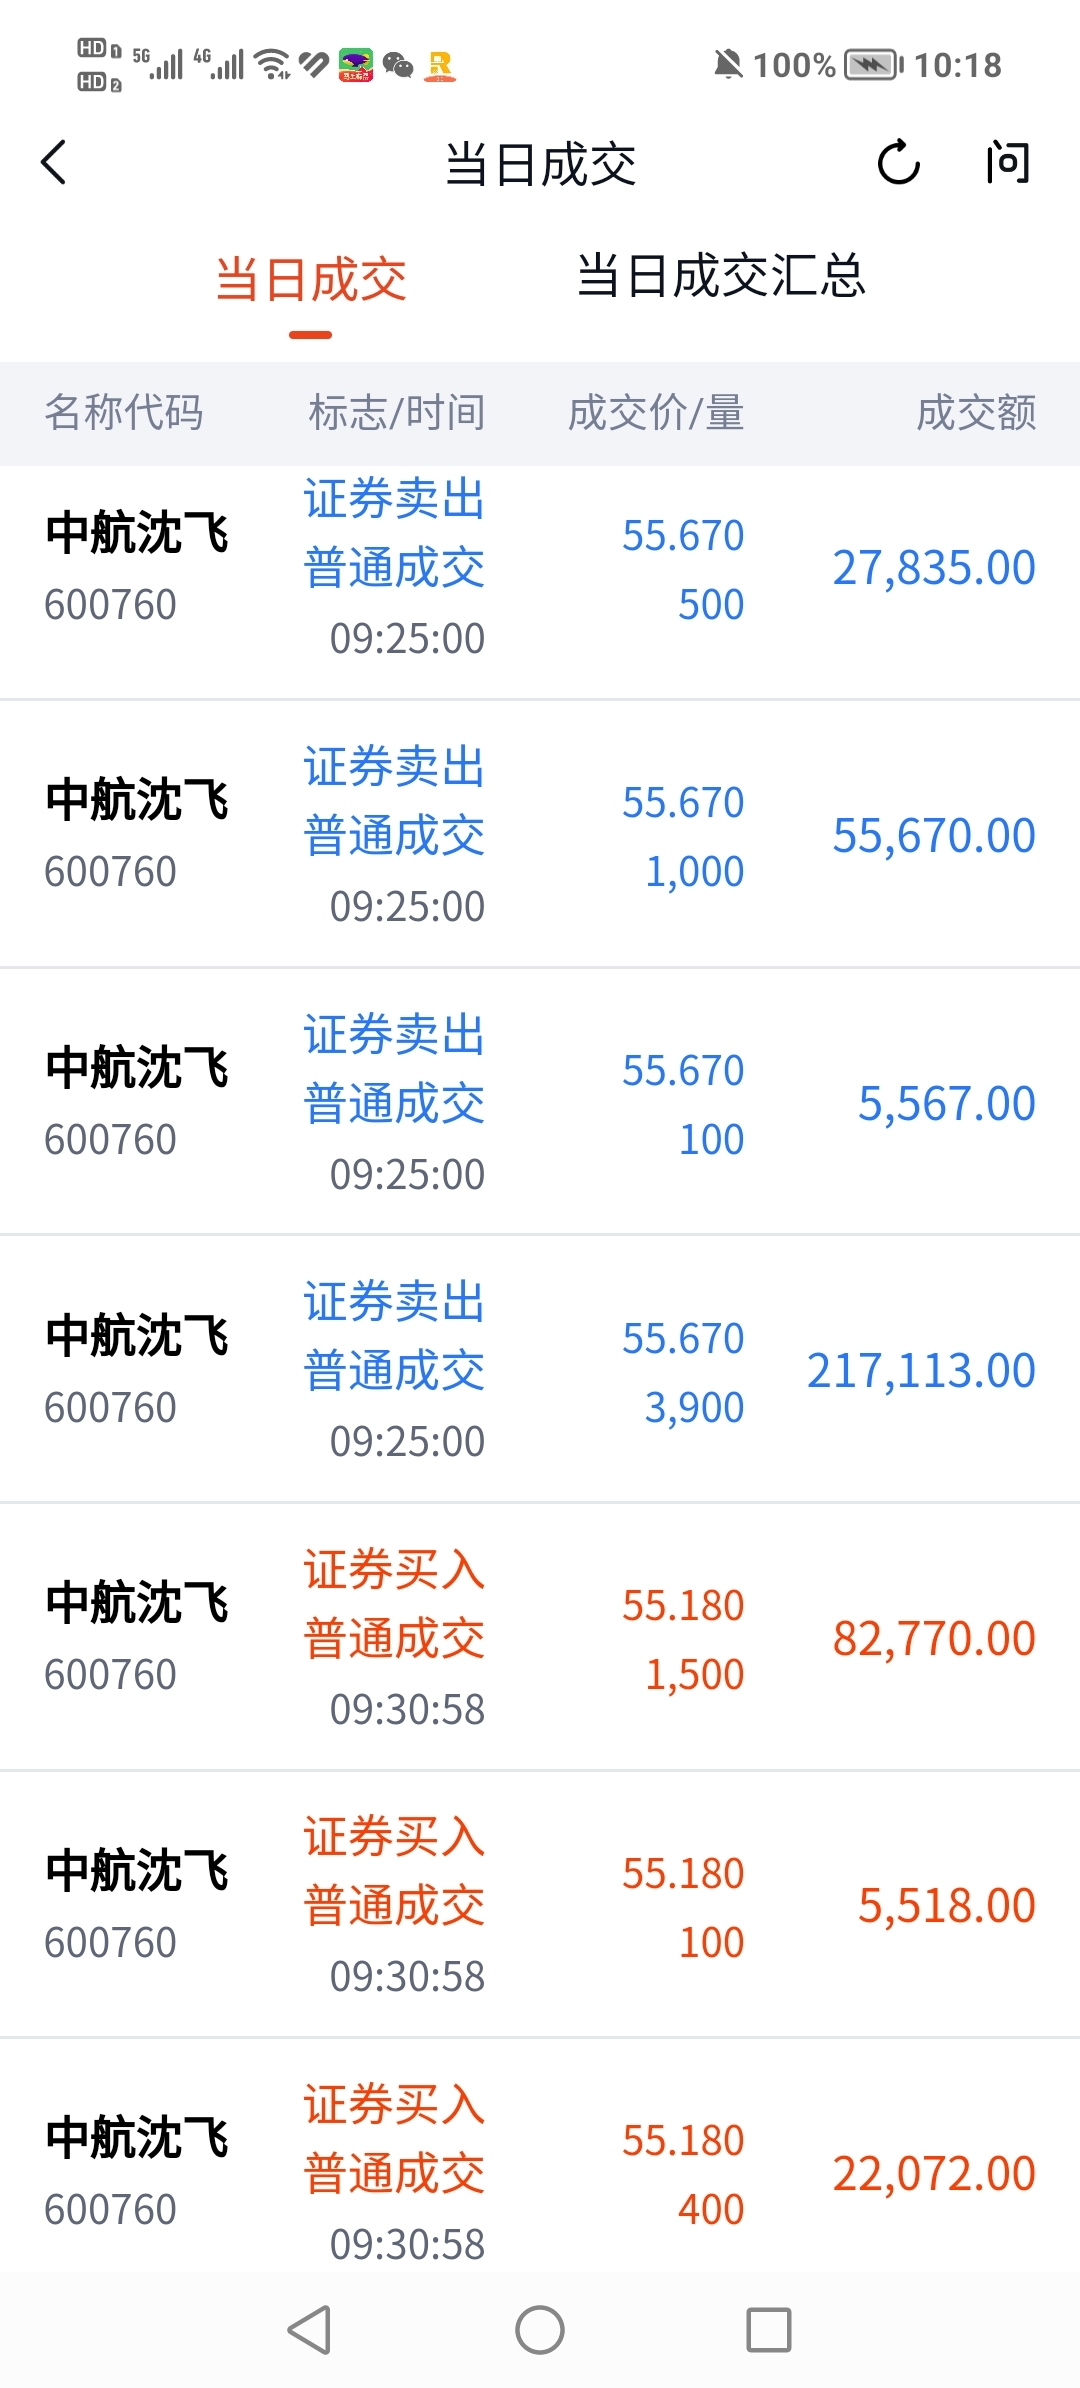1080x2388 pixels.
Task: Refresh the trade list
Action: tap(898, 163)
